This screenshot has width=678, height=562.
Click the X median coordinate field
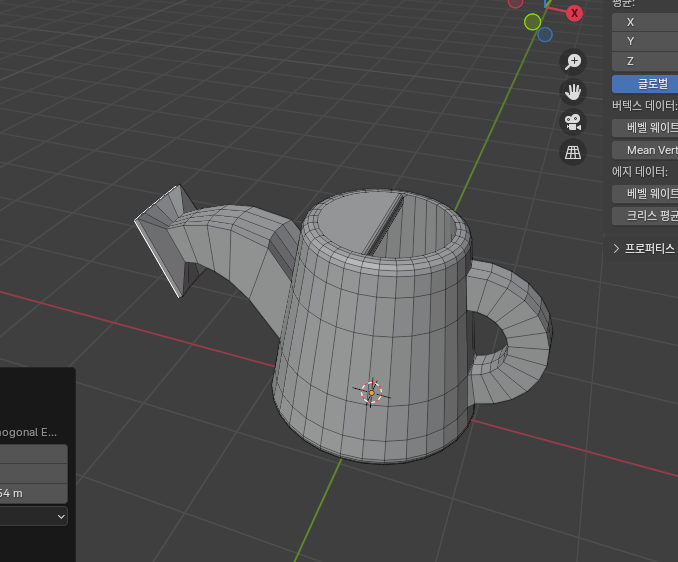coord(645,22)
